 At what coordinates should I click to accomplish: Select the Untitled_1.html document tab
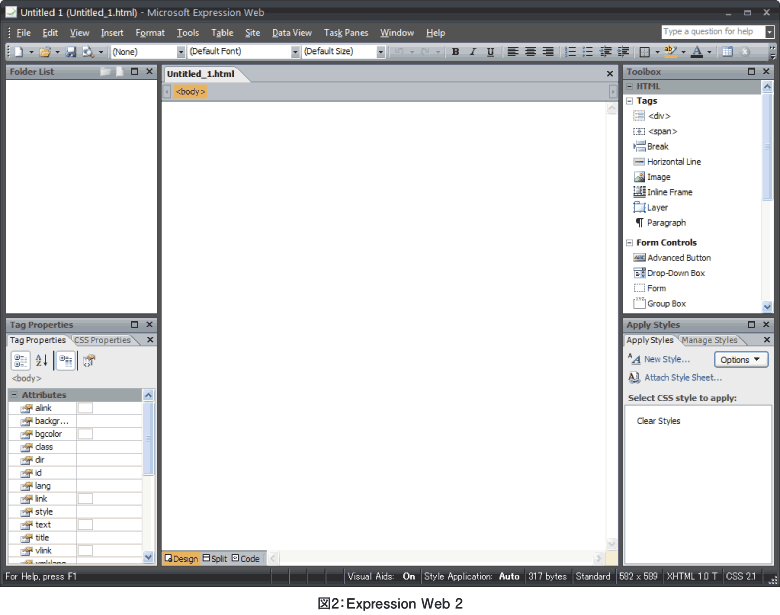click(x=201, y=74)
